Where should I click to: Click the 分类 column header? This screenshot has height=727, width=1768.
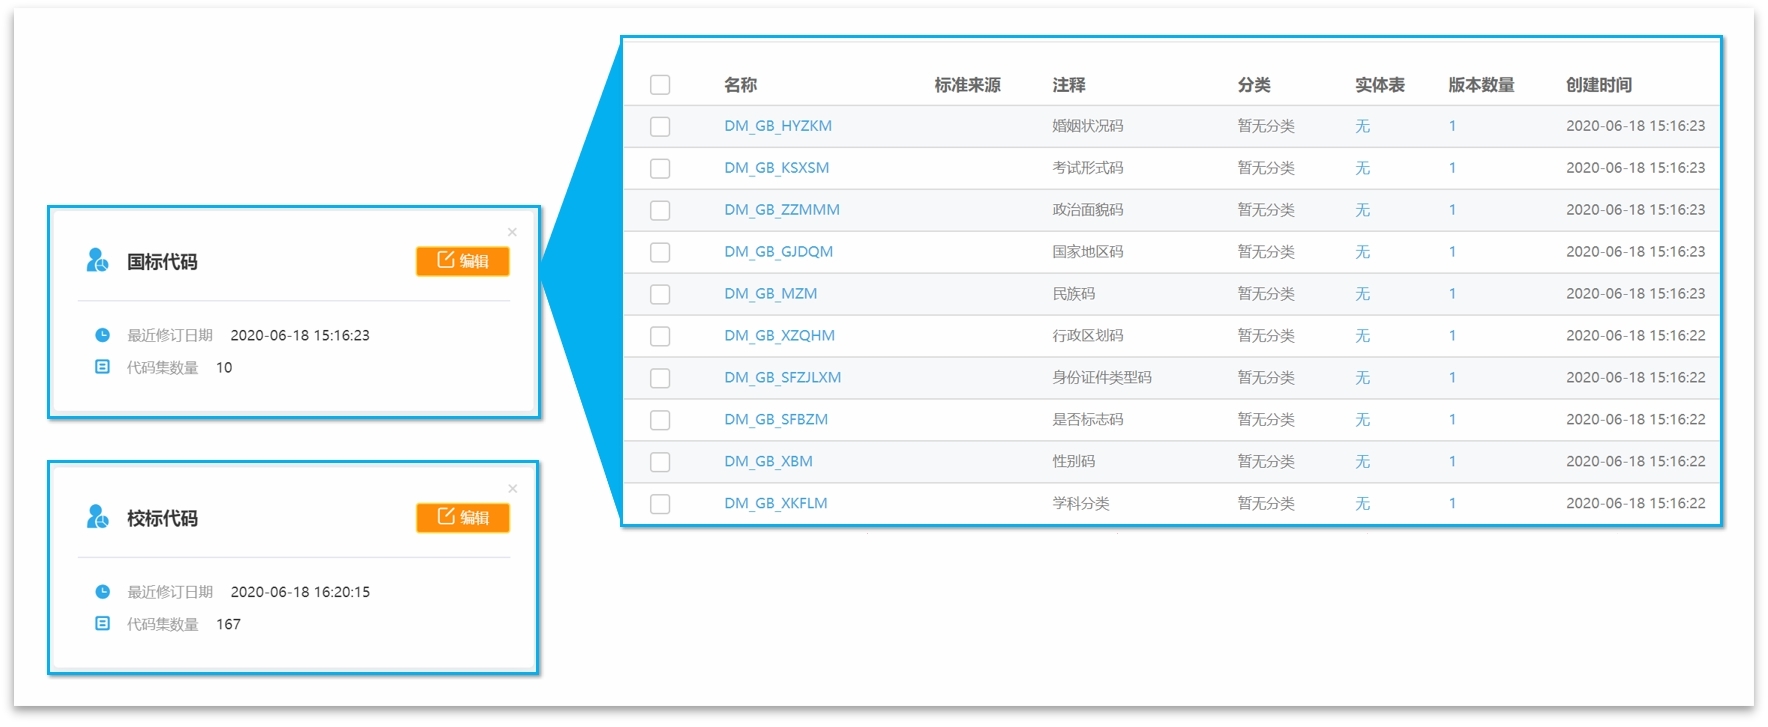click(1254, 85)
